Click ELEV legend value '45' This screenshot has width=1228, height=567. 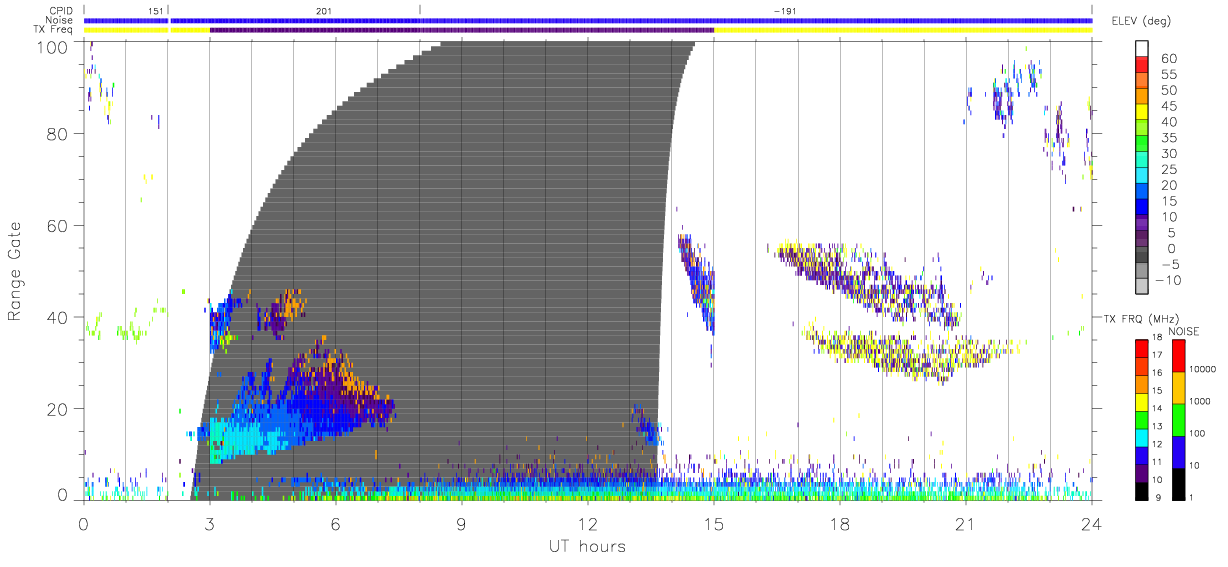1170,106
